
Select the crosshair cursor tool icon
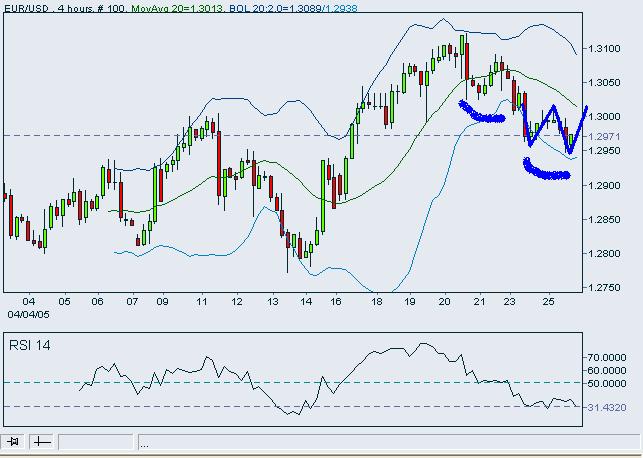(x=42, y=442)
